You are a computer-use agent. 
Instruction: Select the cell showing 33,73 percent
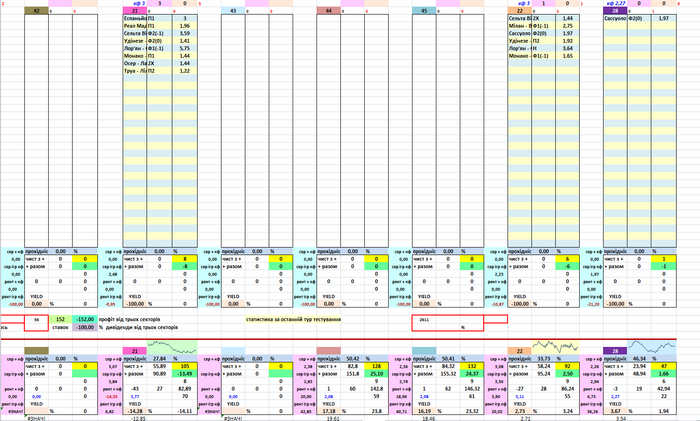[x=544, y=358]
